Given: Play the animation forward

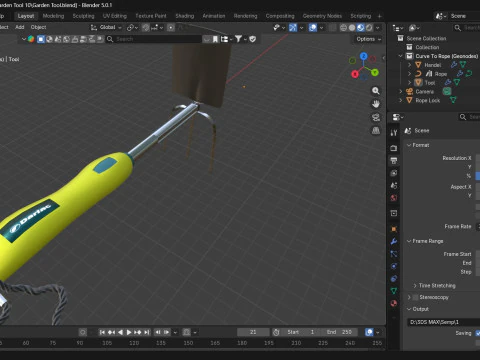Looking at the screenshot, I should (129, 332).
